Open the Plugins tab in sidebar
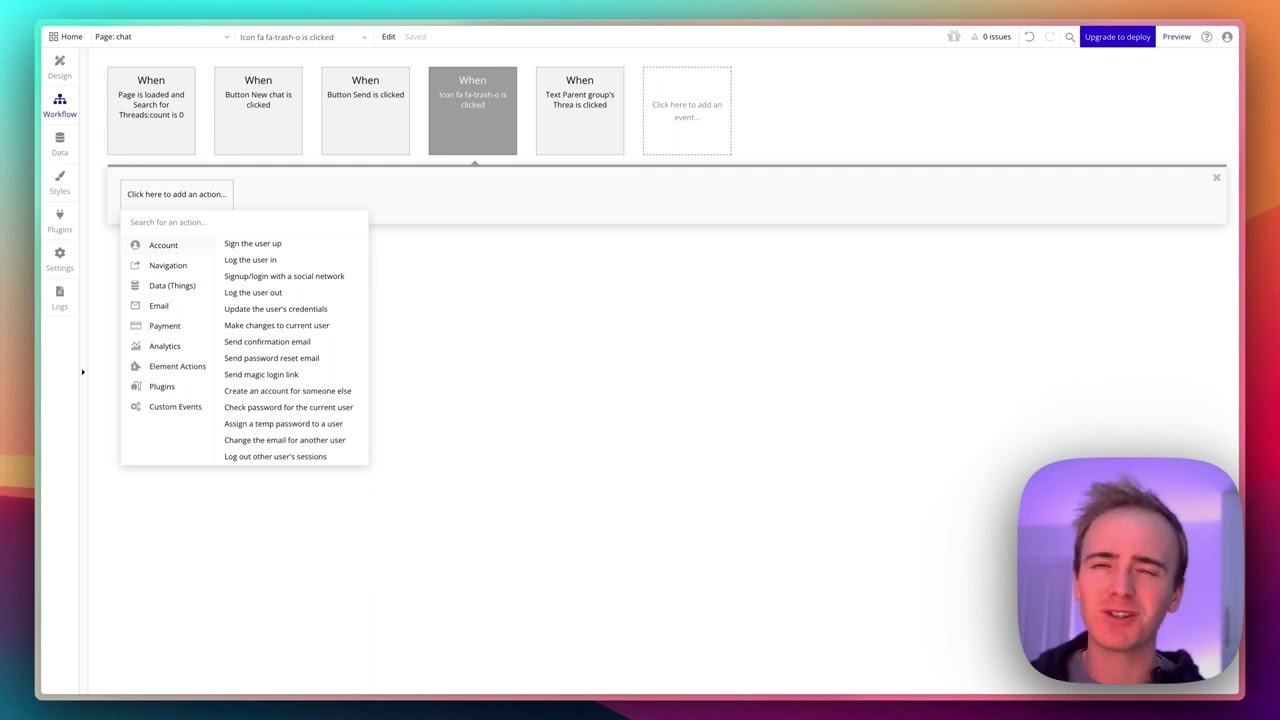1280x720 pixels. (59, 221)
